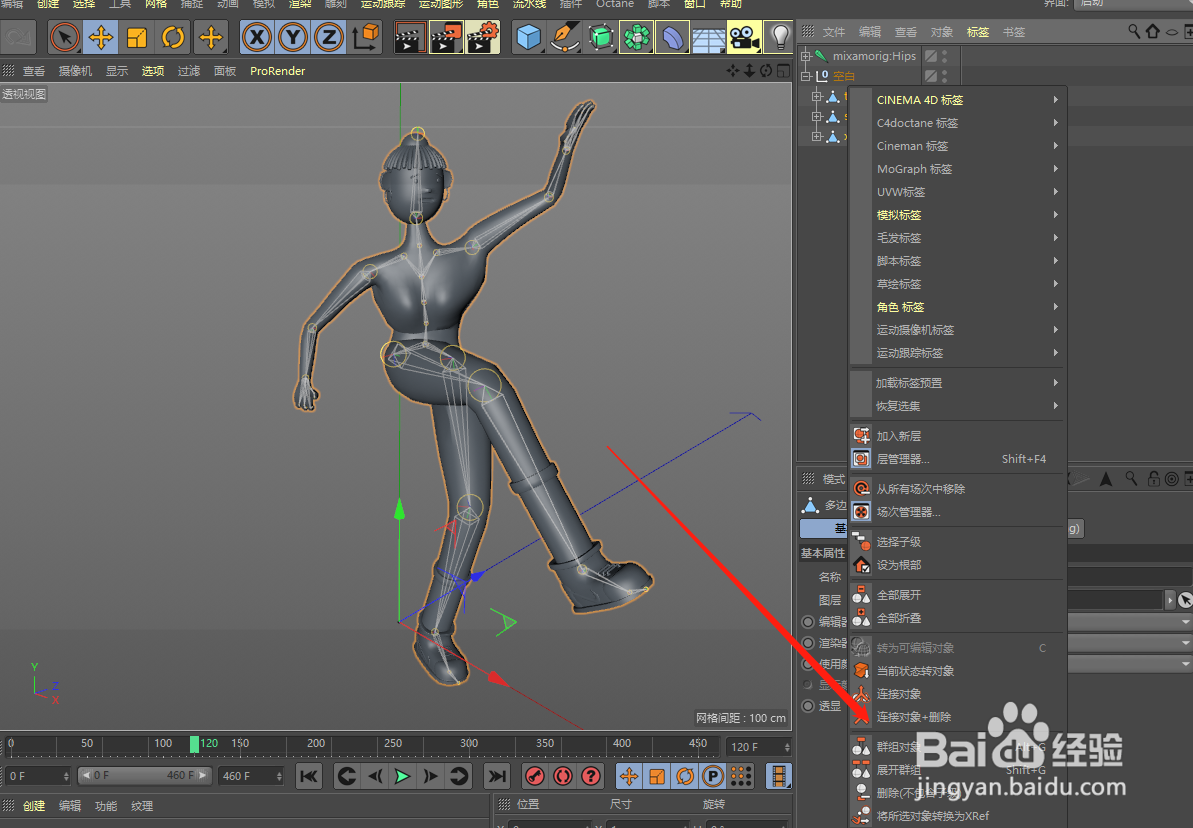Render the active view clapperboard icon
The width and height of the screenshot is (1193, 828).
point(409,37)
